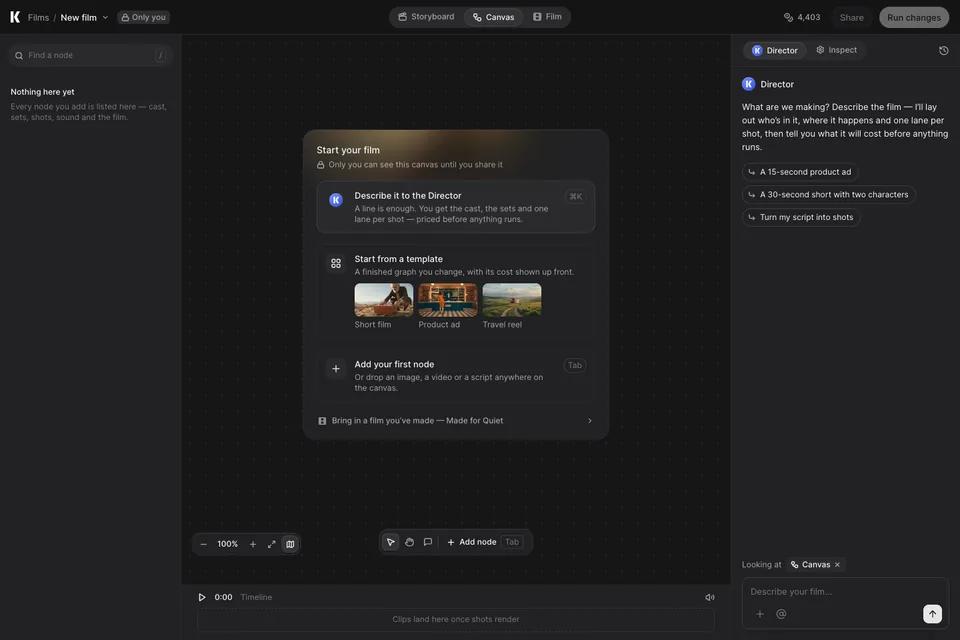Click the 100% zoom level

pyautogui.click(x=228, y=544)
